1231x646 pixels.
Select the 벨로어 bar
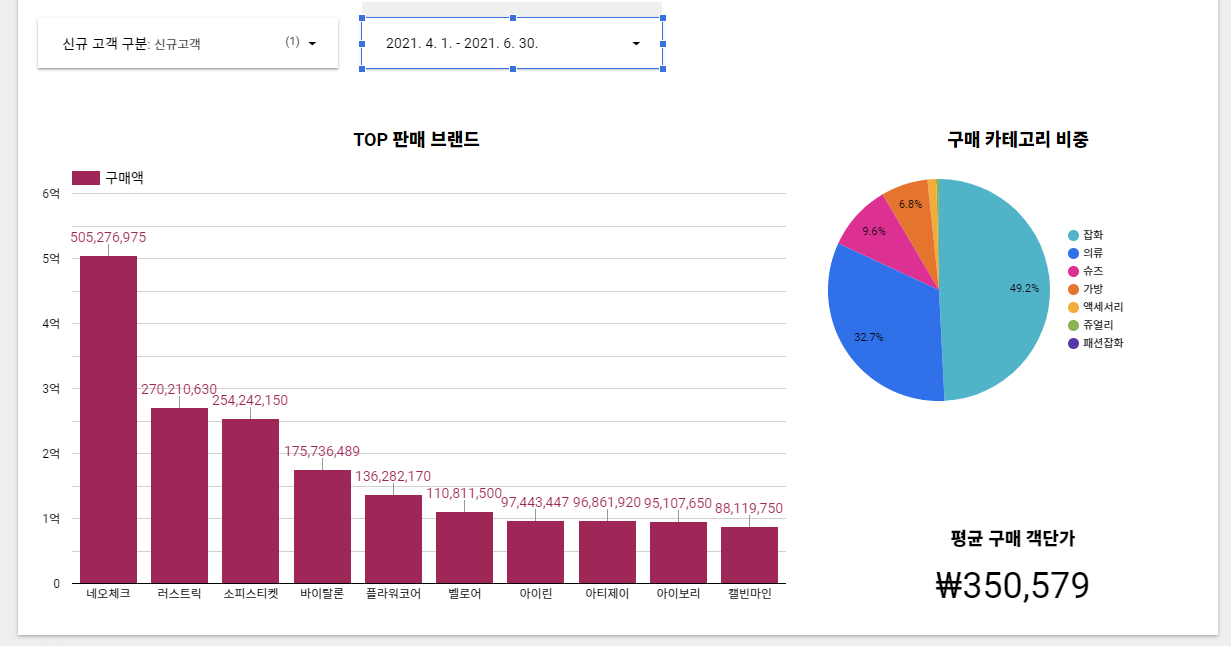click(464, 547)
